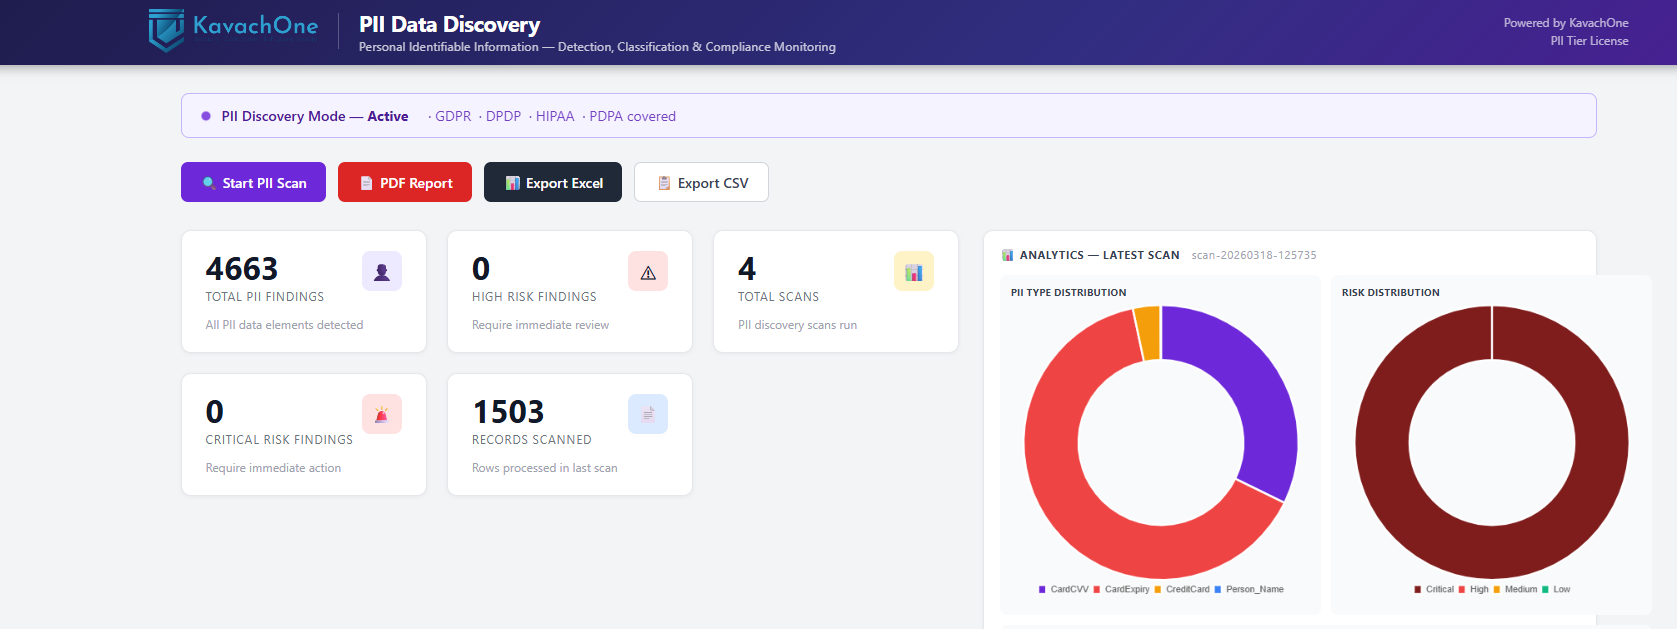Toggle CardExpiry legend entry visibility
Image resolution: width=1677 pixels, height=629 pixels.
1126,590
